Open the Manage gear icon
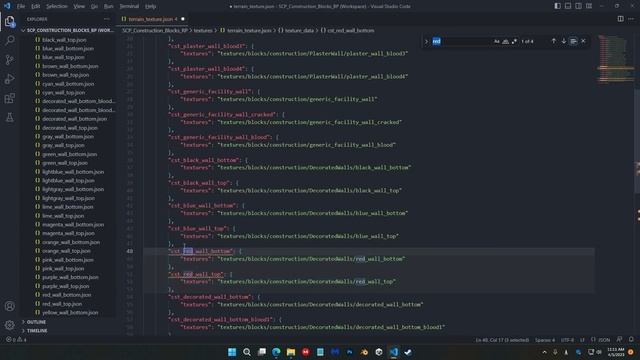640x360 pixels. 10,325
